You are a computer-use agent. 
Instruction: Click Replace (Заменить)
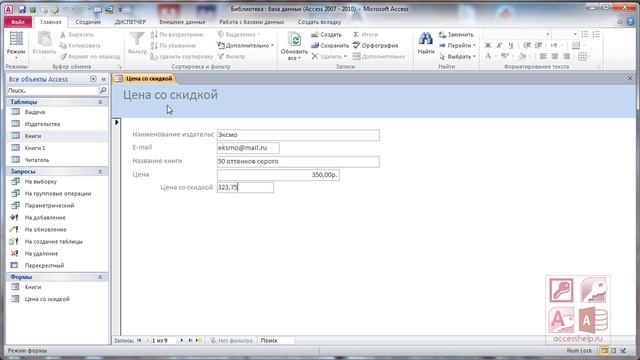456,35
